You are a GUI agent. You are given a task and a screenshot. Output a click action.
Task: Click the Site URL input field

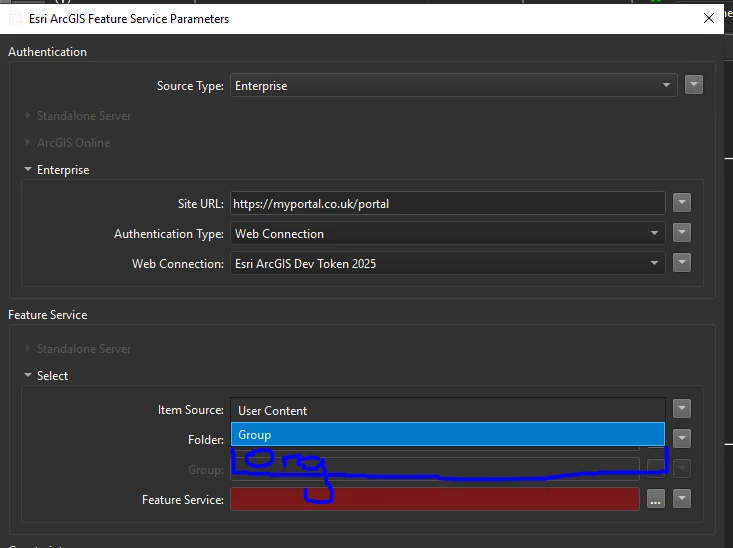447,203
